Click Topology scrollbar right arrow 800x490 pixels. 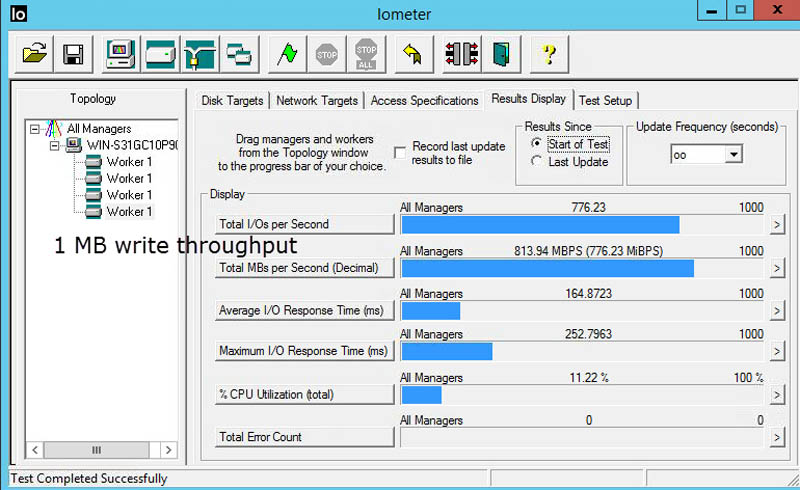[x=168, y=450]
